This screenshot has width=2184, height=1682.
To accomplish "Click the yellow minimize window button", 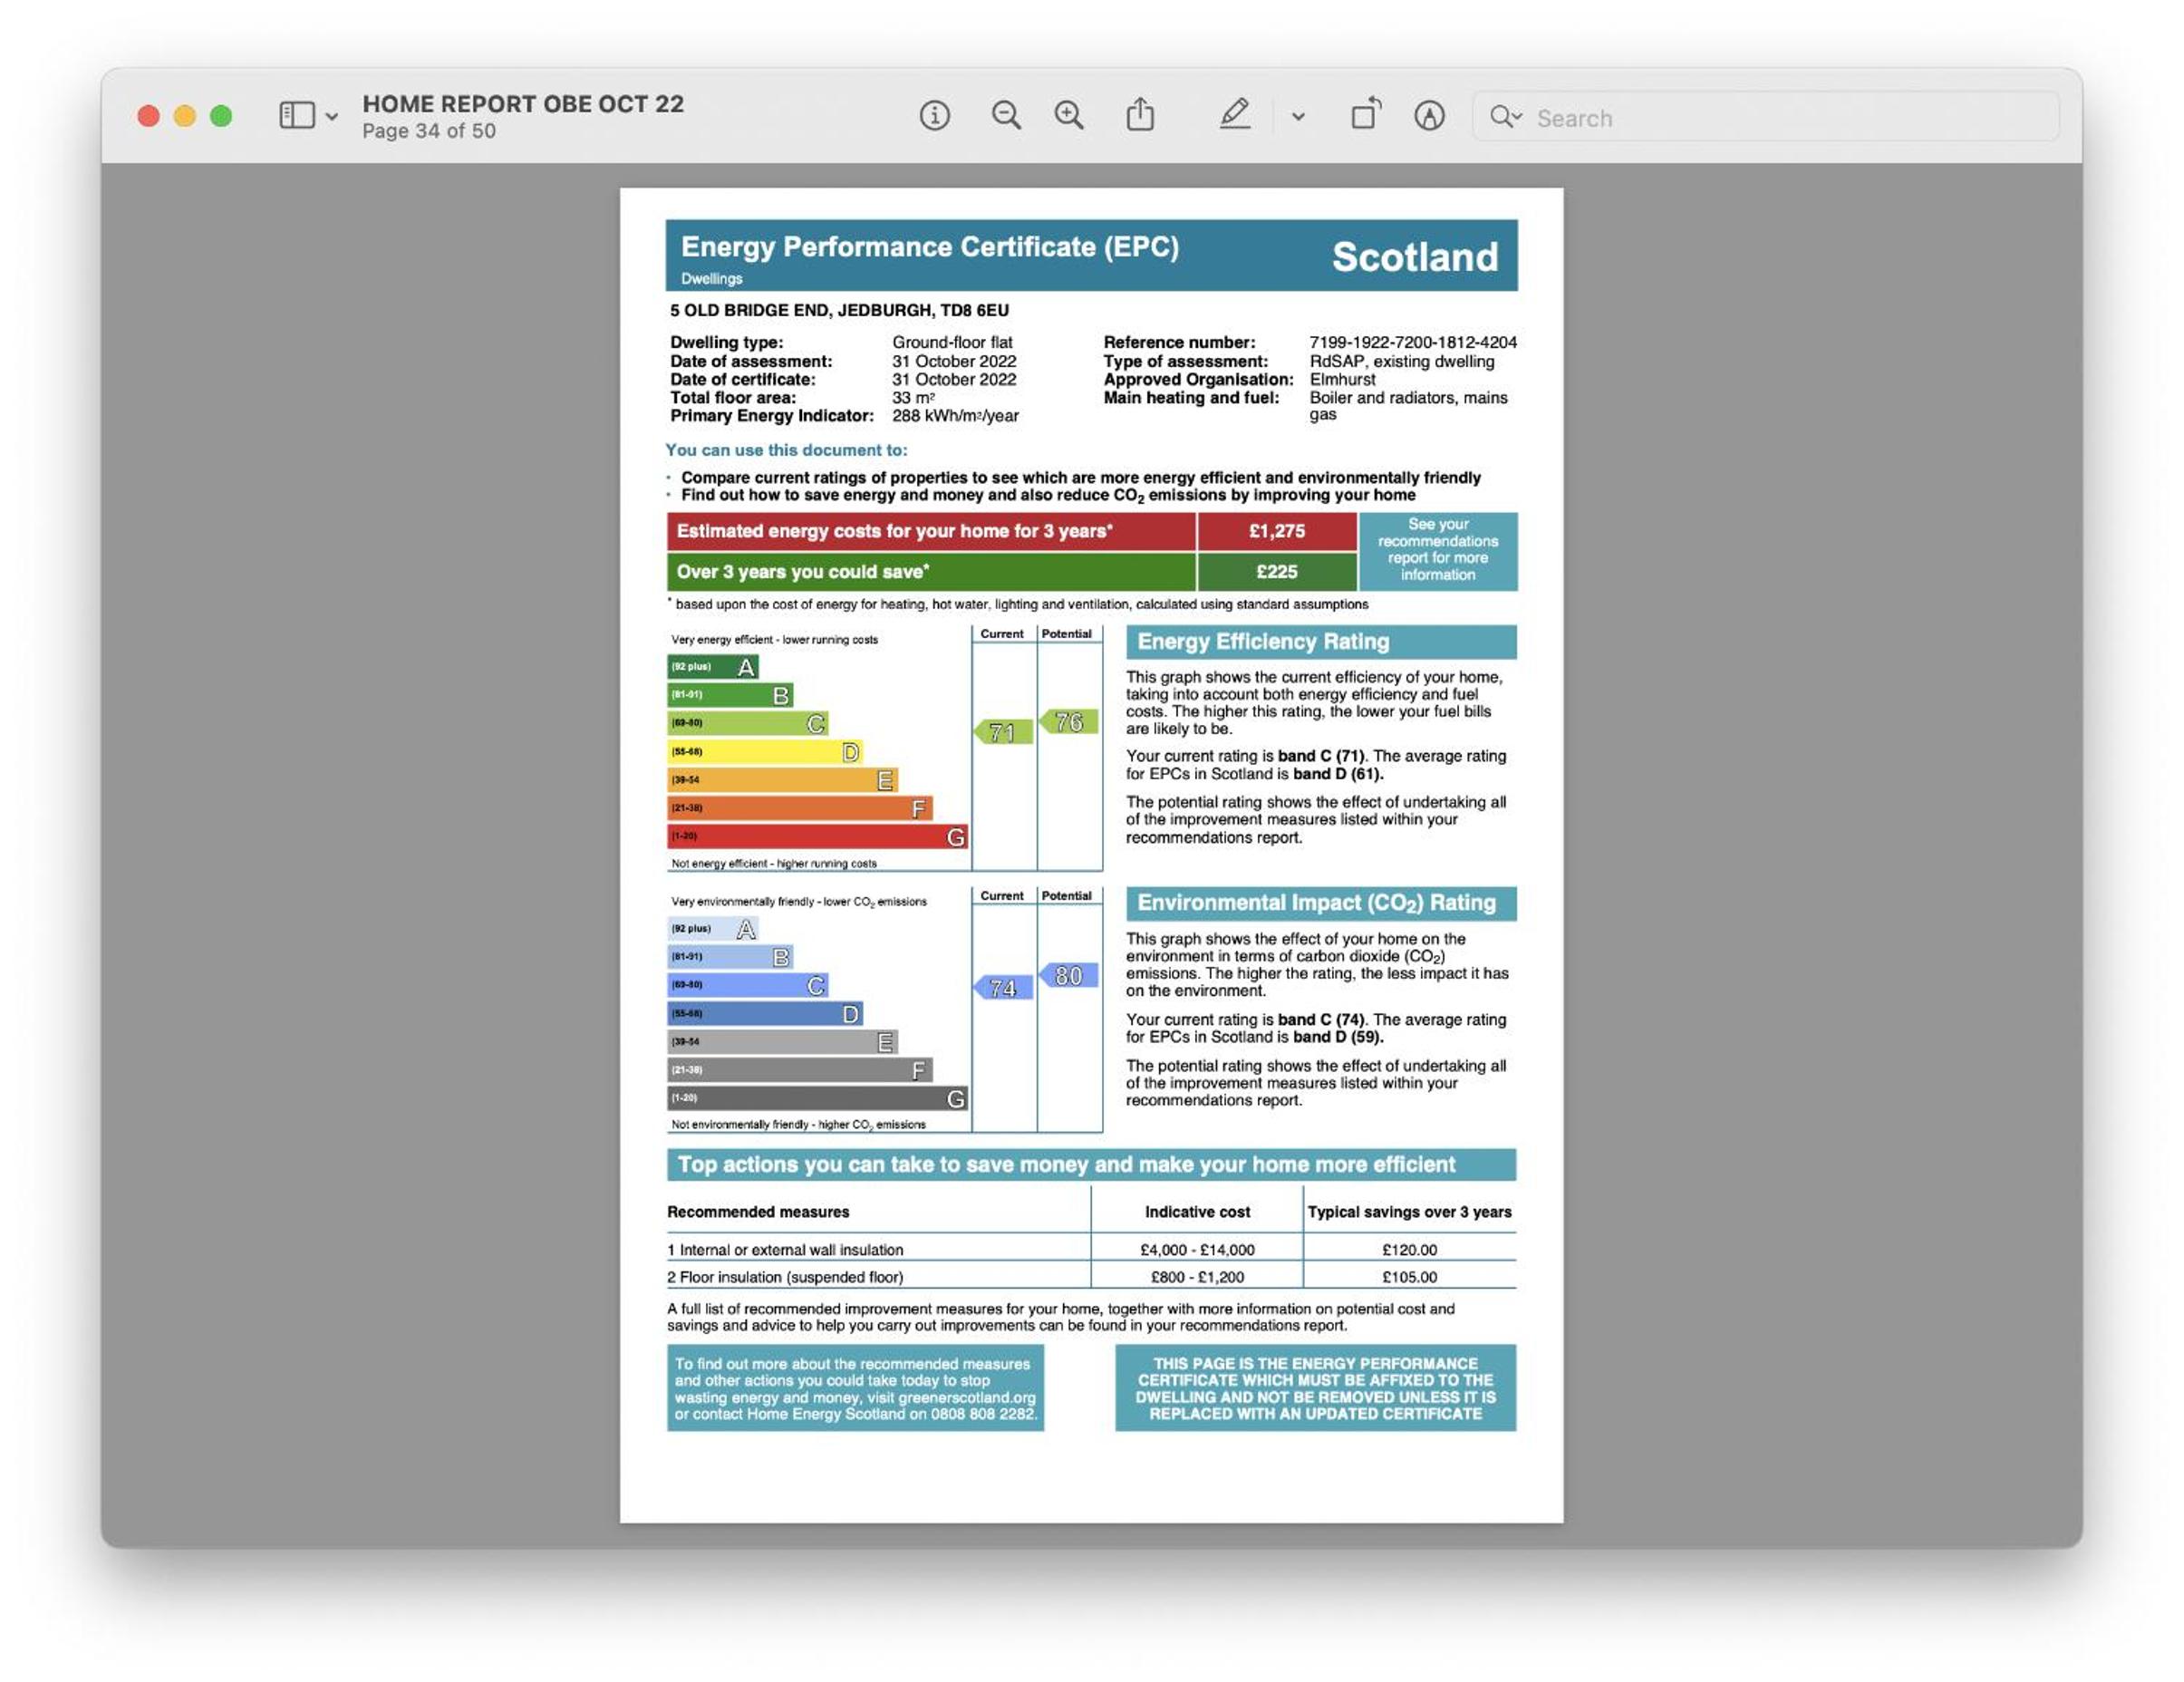I will [x=185, y=116].
